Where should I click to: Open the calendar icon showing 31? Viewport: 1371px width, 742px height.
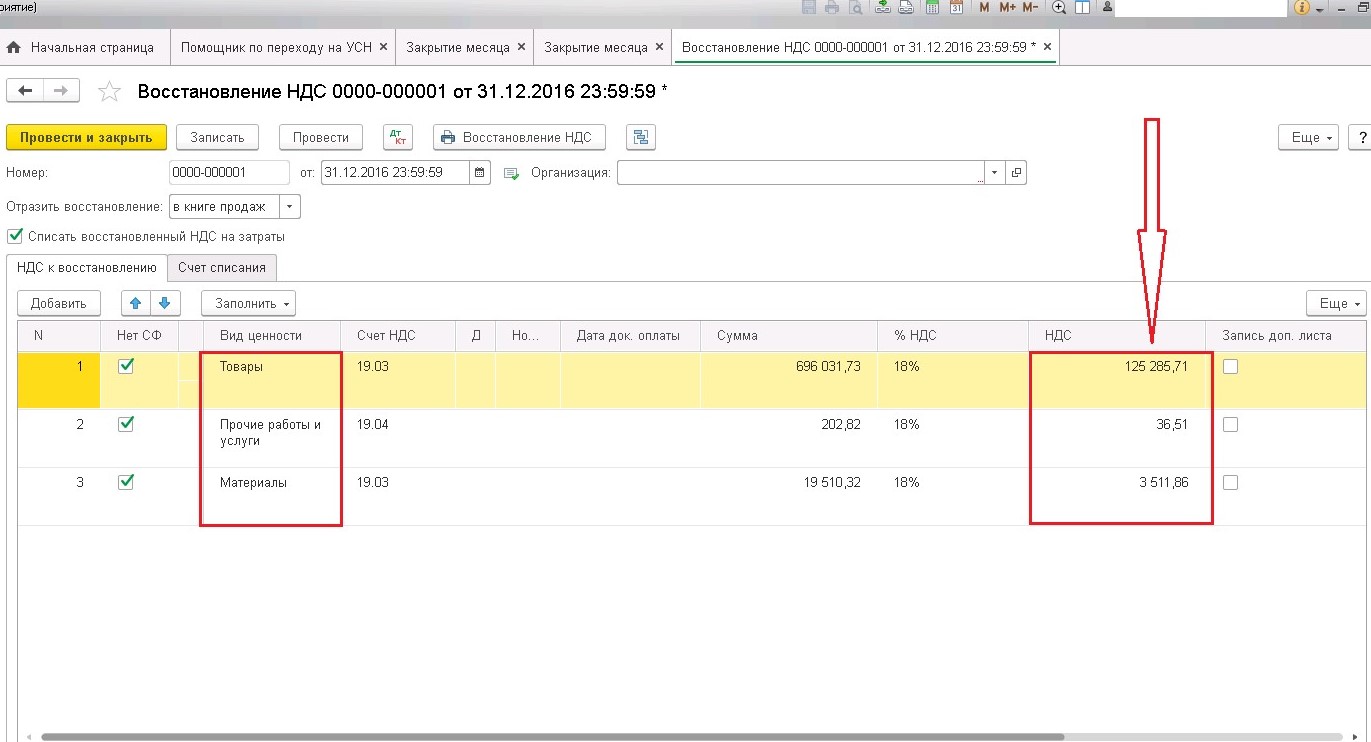click(956, 8)
